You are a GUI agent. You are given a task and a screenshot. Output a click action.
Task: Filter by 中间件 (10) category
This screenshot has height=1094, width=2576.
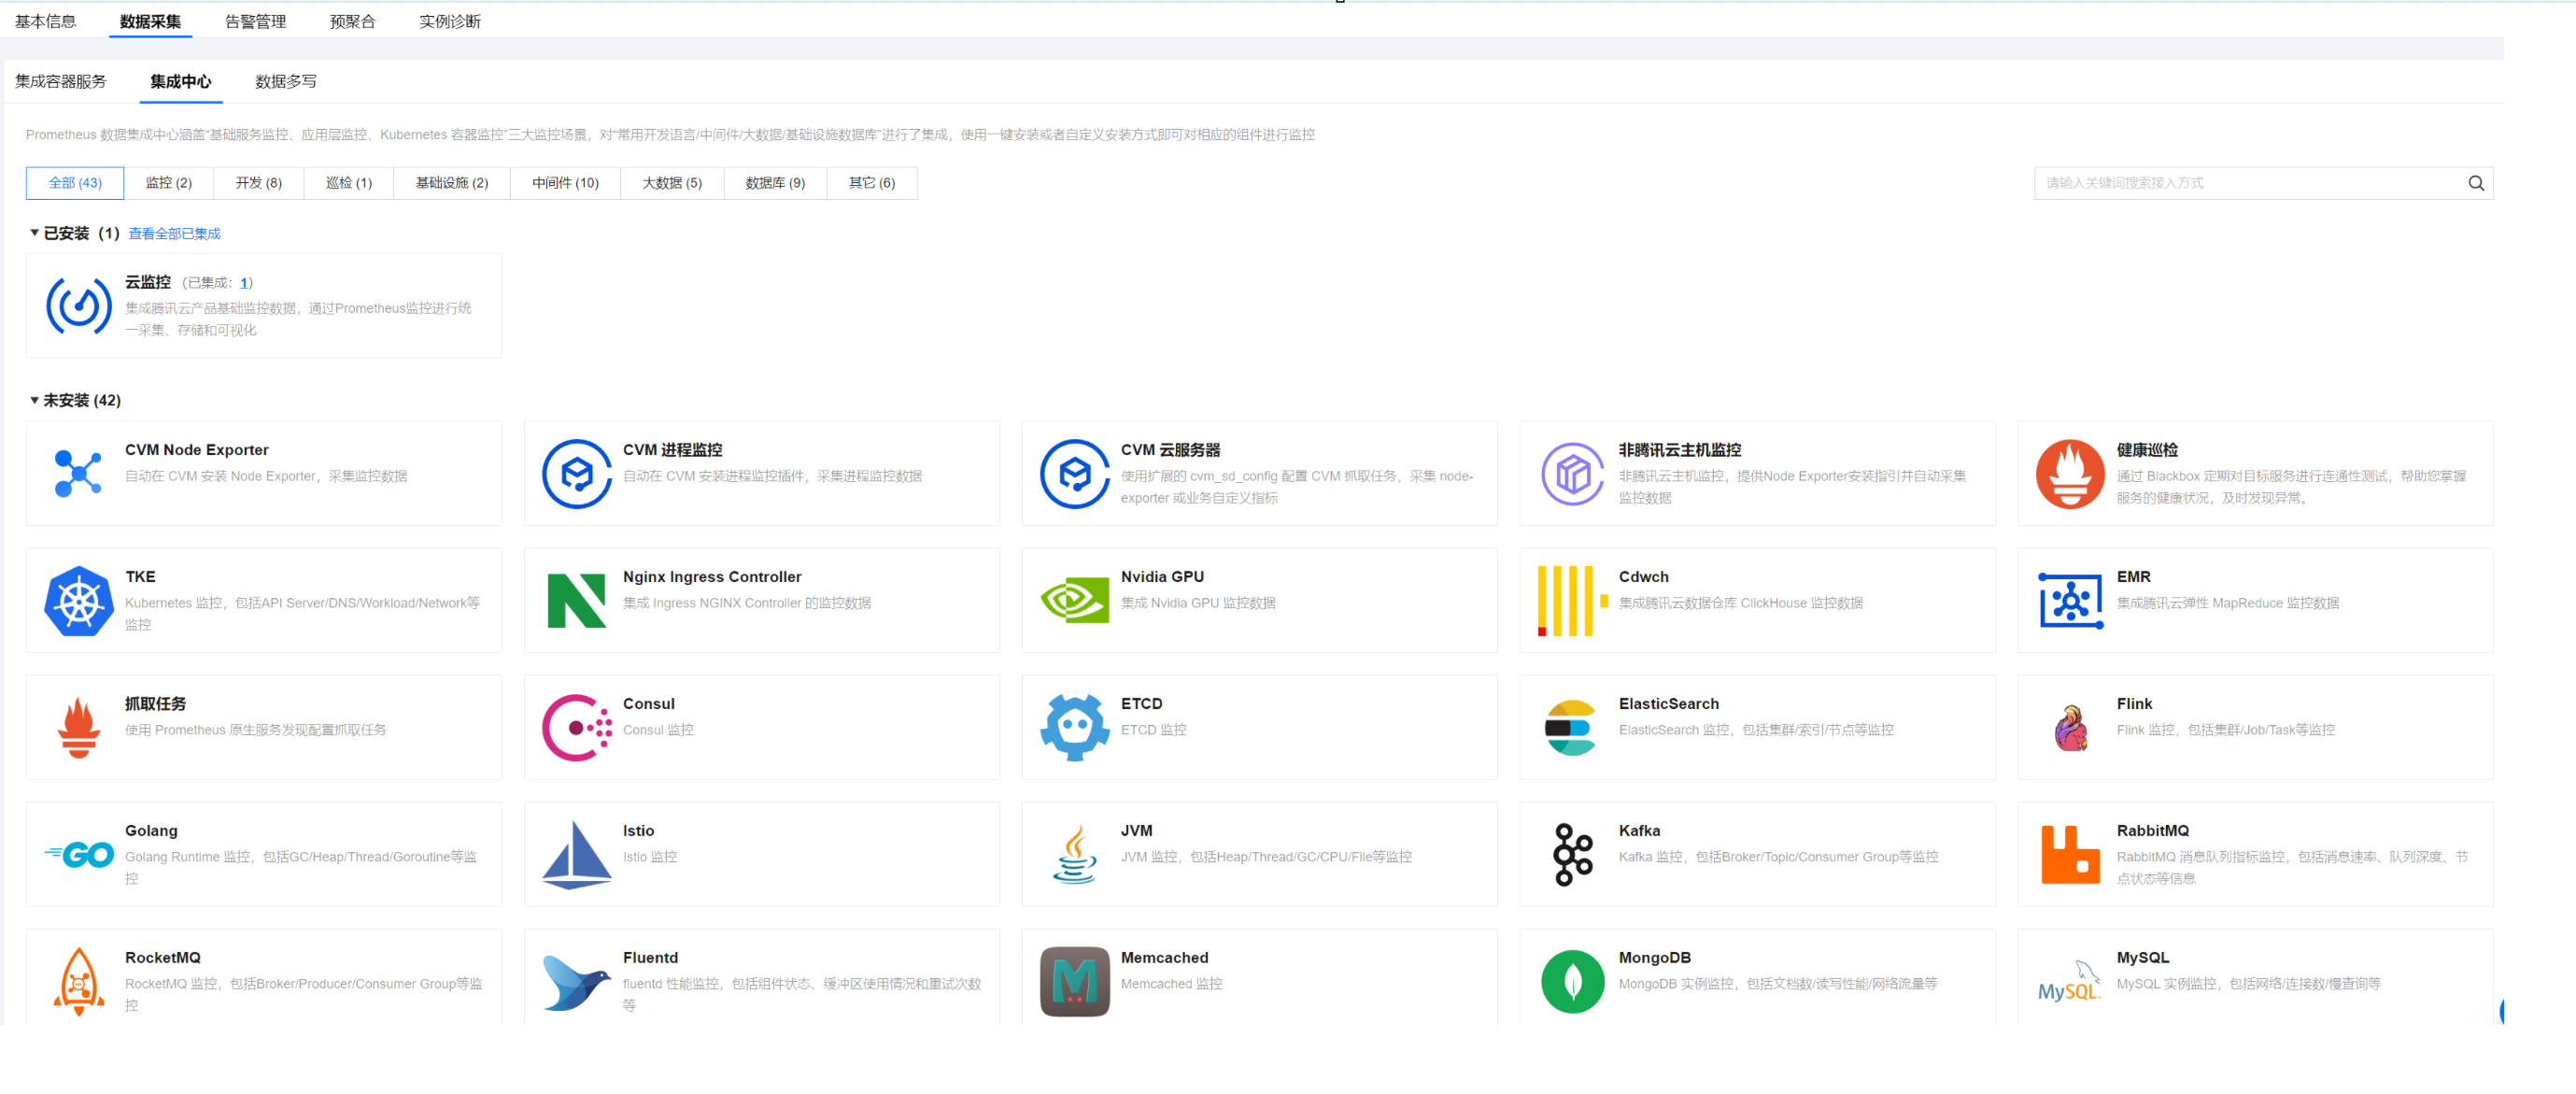pyautogui.click(x=565, y=183)
